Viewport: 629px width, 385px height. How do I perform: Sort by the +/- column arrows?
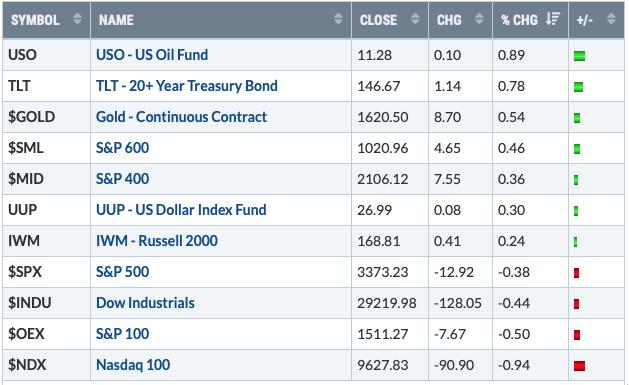[611, 18]
